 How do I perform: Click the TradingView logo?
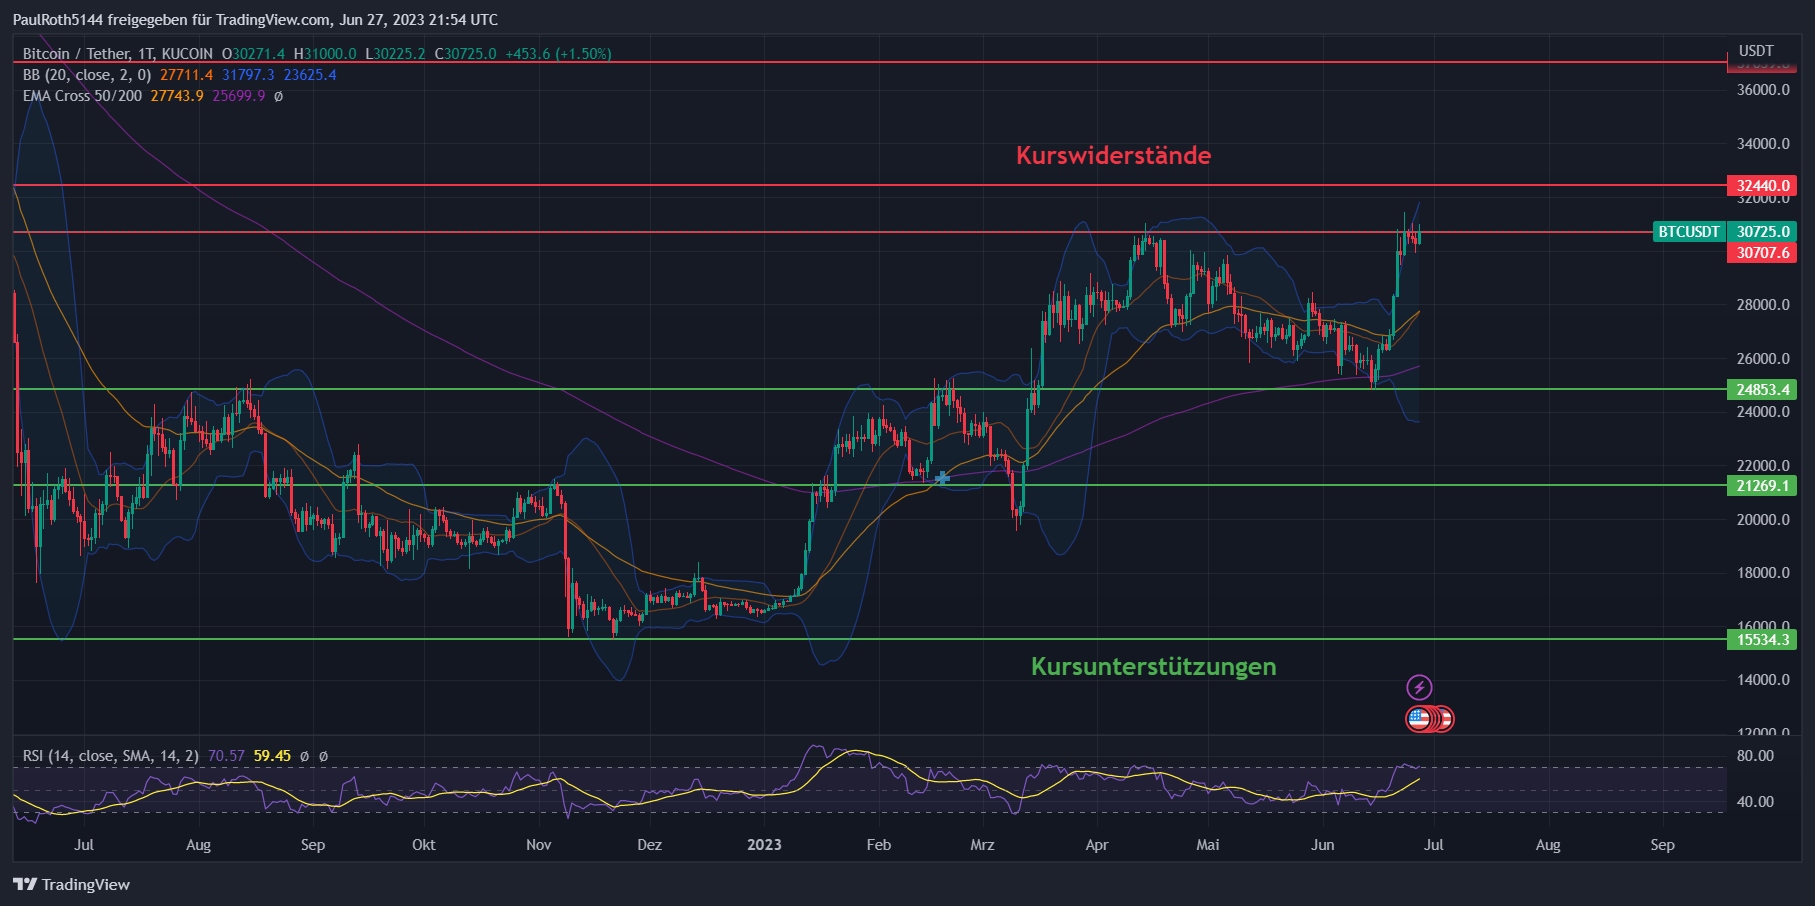[x=71, y=884]
